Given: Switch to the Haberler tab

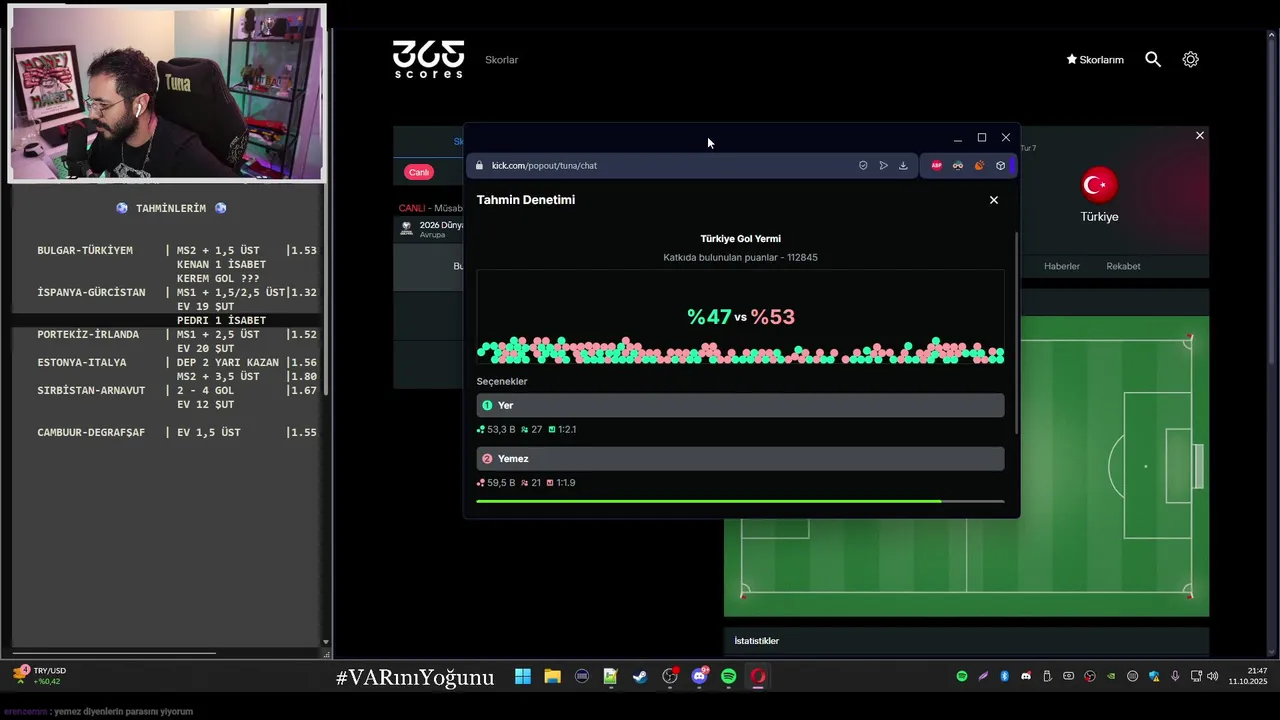Looking at the screenshot, I should [x=1062, y=266].
